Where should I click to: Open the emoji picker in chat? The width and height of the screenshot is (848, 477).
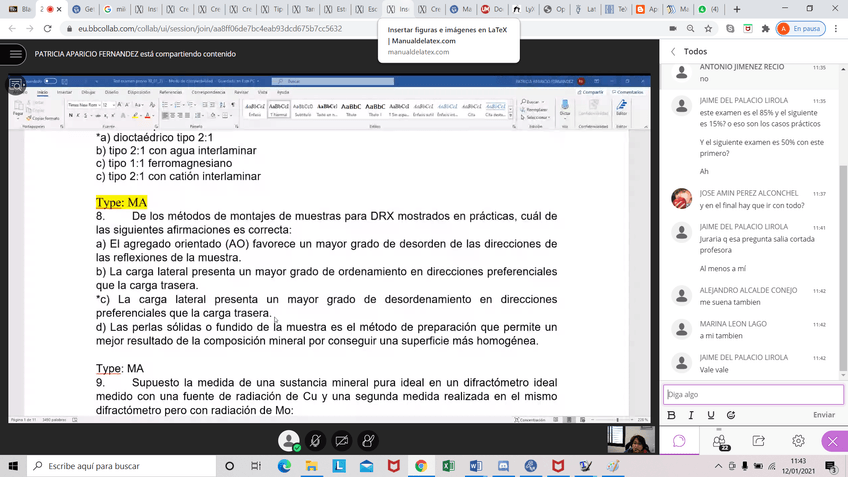click(731, 415)
